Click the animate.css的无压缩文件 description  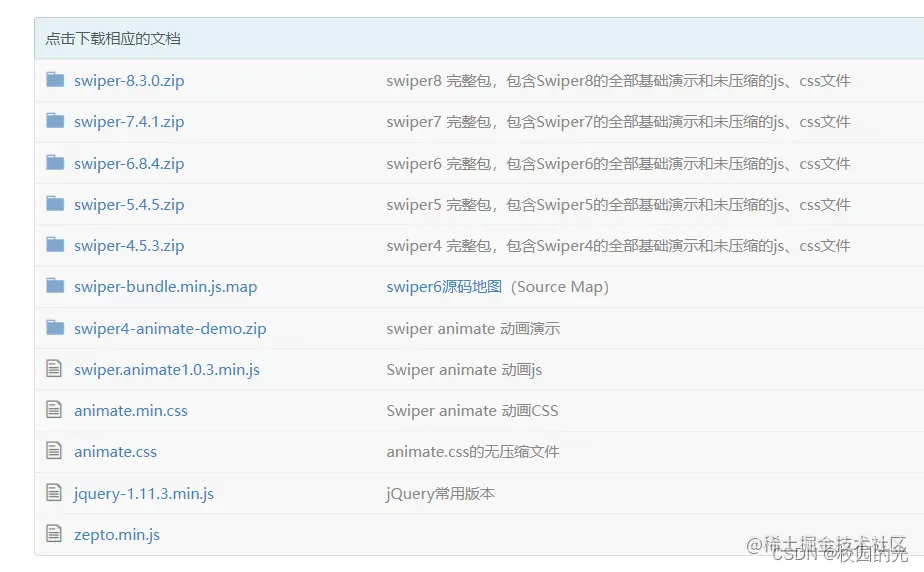[x=473, y=452]
